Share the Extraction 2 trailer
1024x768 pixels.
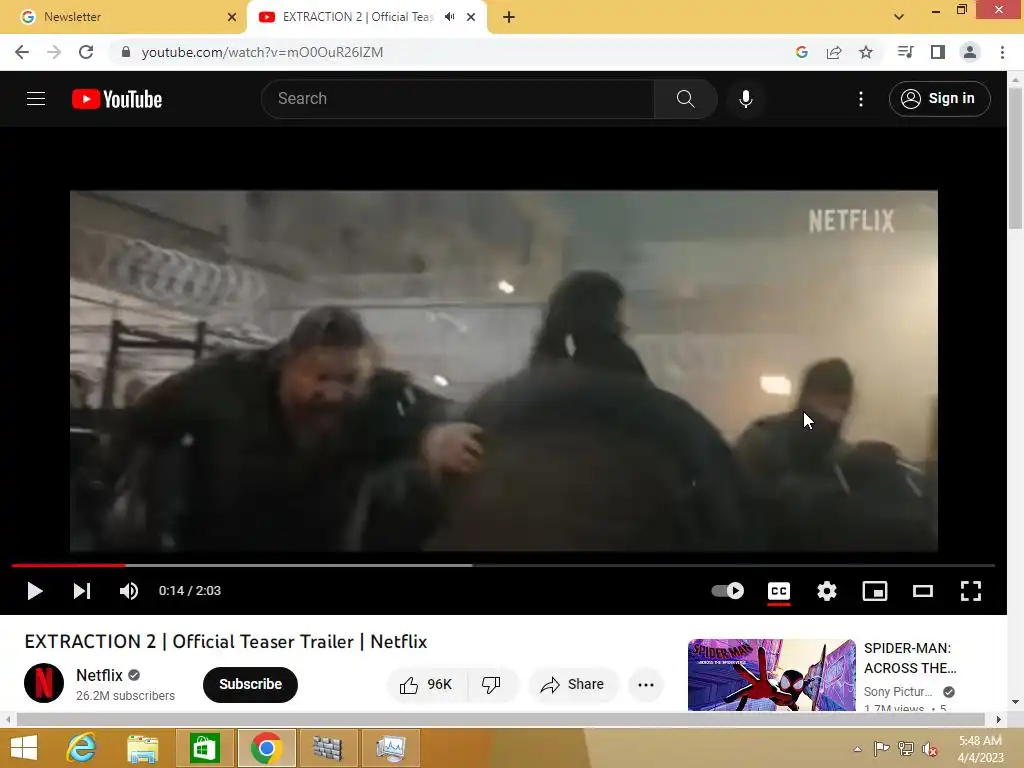pos(572,684)
